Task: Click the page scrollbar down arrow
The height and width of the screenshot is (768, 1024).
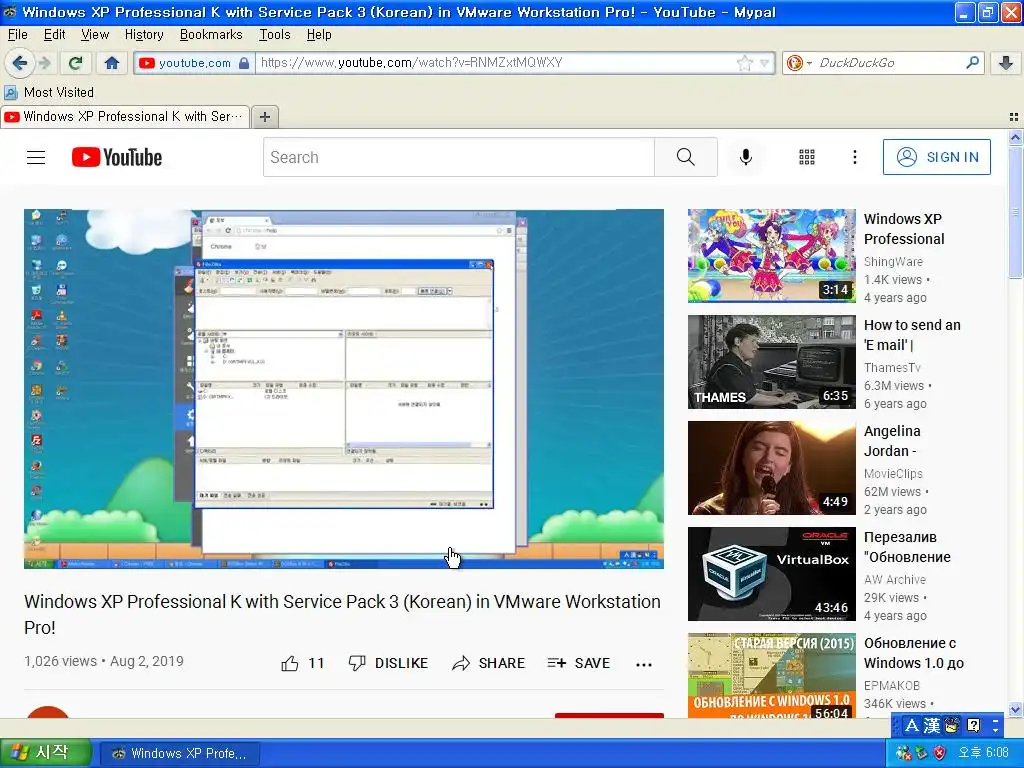Action: (x=1015, y=709)
